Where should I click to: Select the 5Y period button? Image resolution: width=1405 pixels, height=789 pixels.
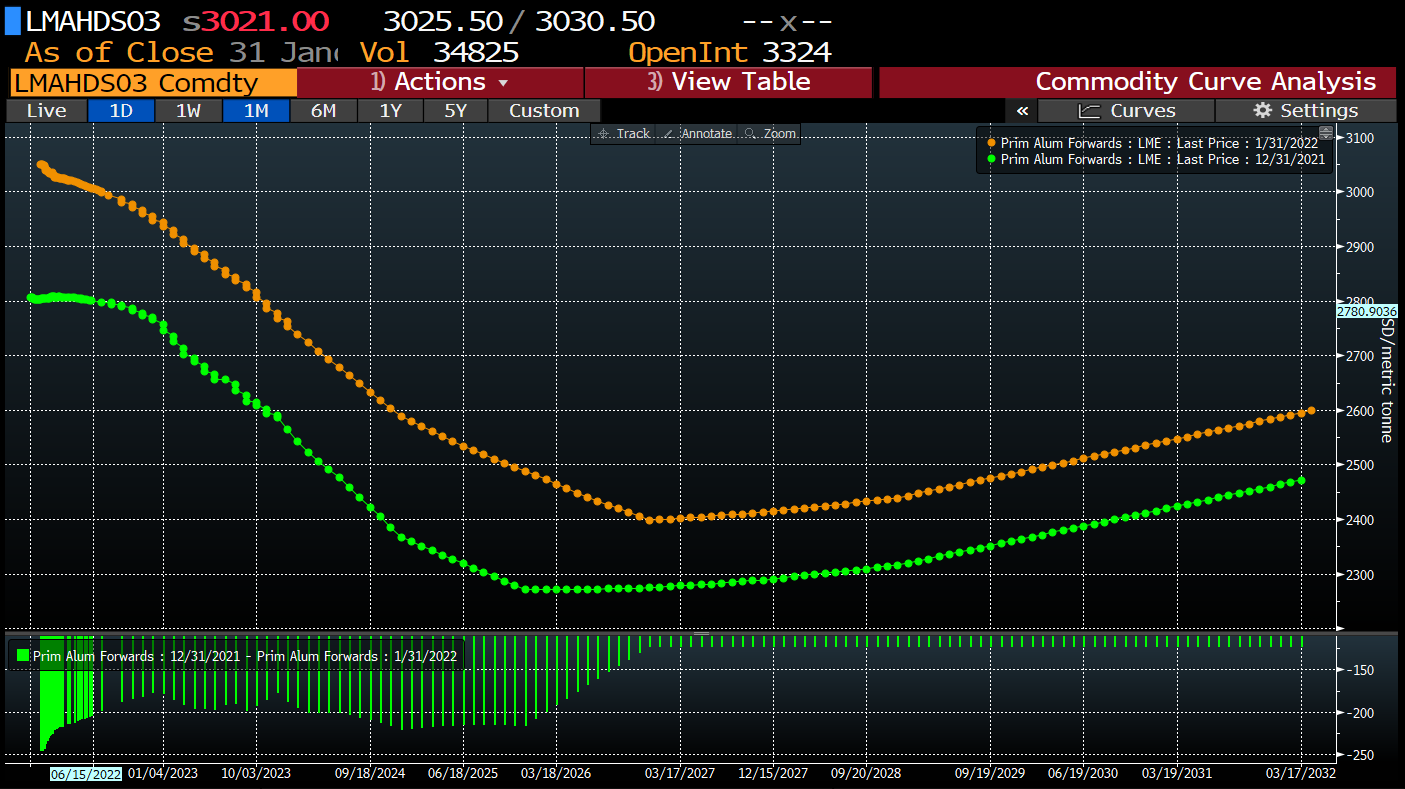[x=455, y=111]
